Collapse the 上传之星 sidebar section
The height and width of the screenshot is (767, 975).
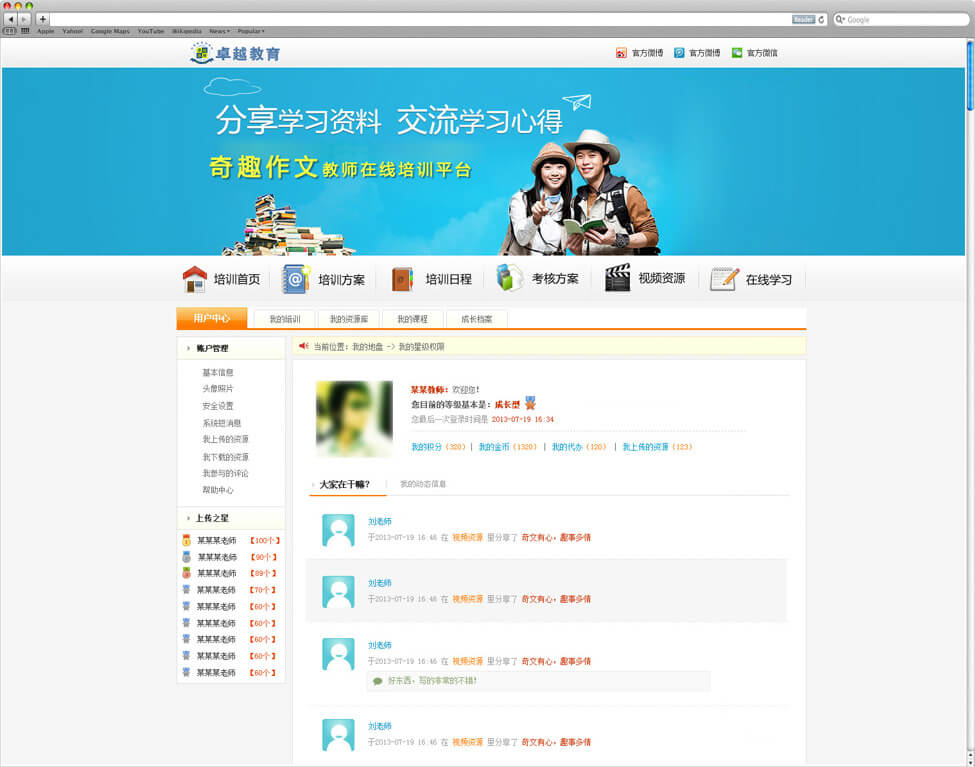[x=188, y=518]
